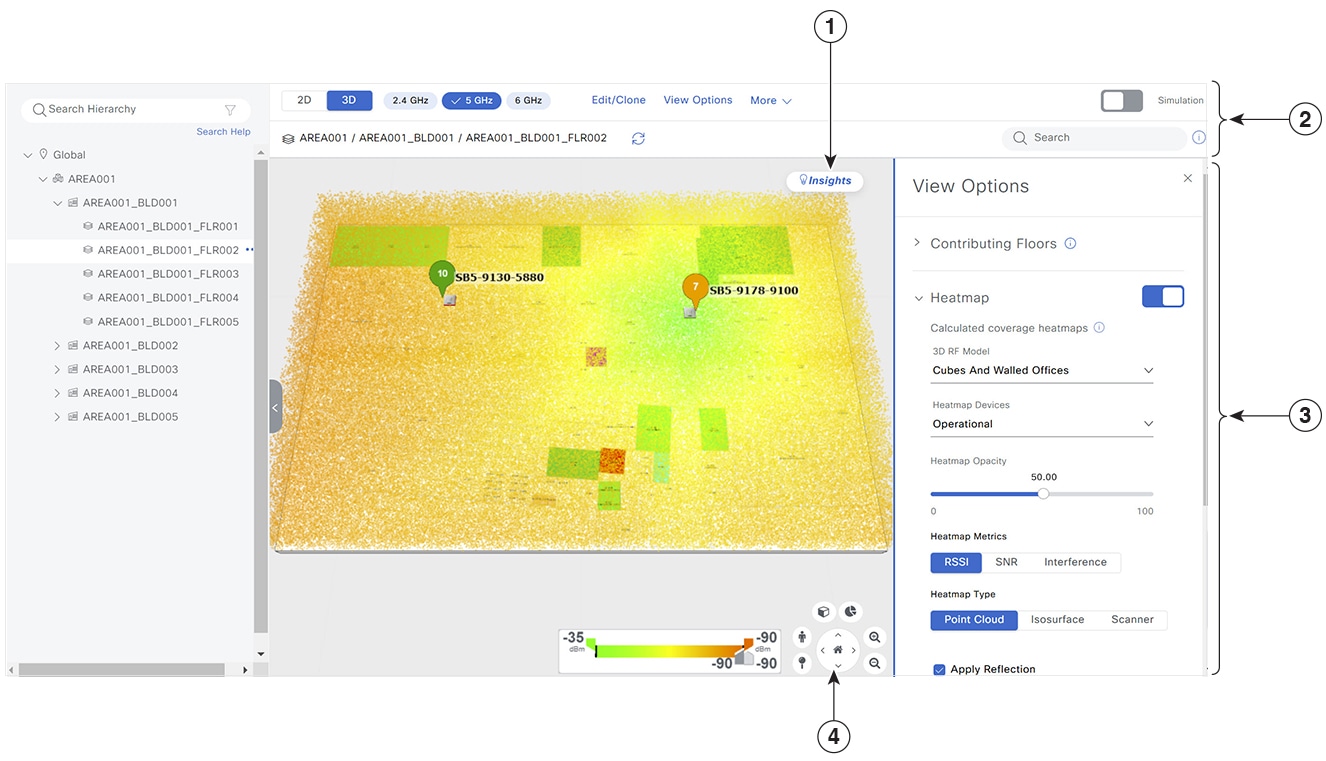Zoom out with the minus magnifier icon
This screenshot has width=1326, height=761.
[875, 663]
